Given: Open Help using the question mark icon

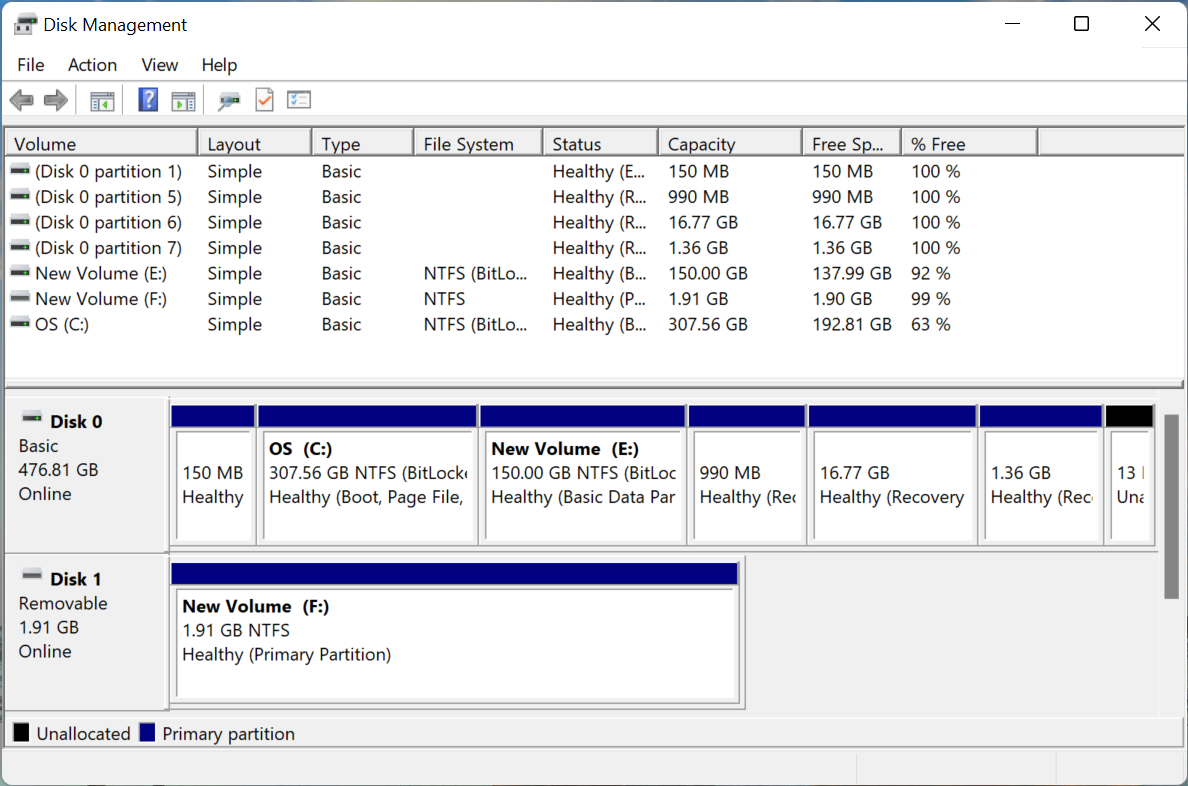Looking at the screenshot, I should click(147, 99).
